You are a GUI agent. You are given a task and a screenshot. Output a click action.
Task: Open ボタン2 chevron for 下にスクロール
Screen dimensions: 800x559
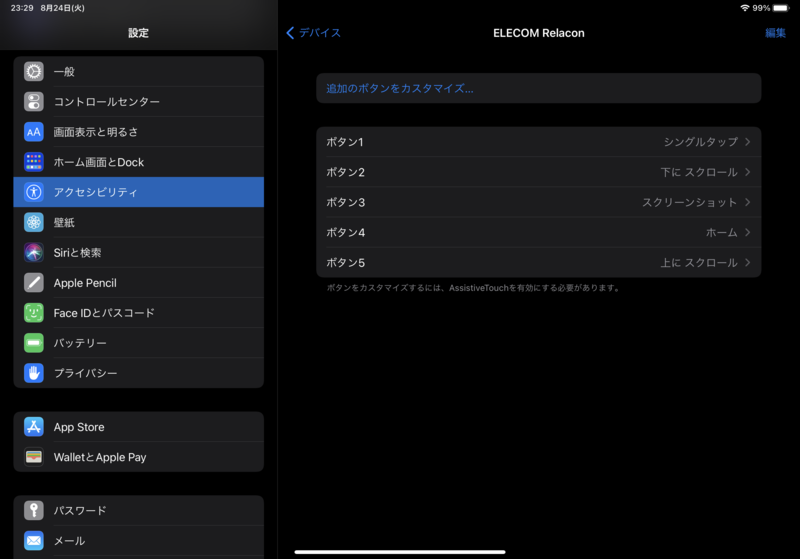click(x=747, y=172)
